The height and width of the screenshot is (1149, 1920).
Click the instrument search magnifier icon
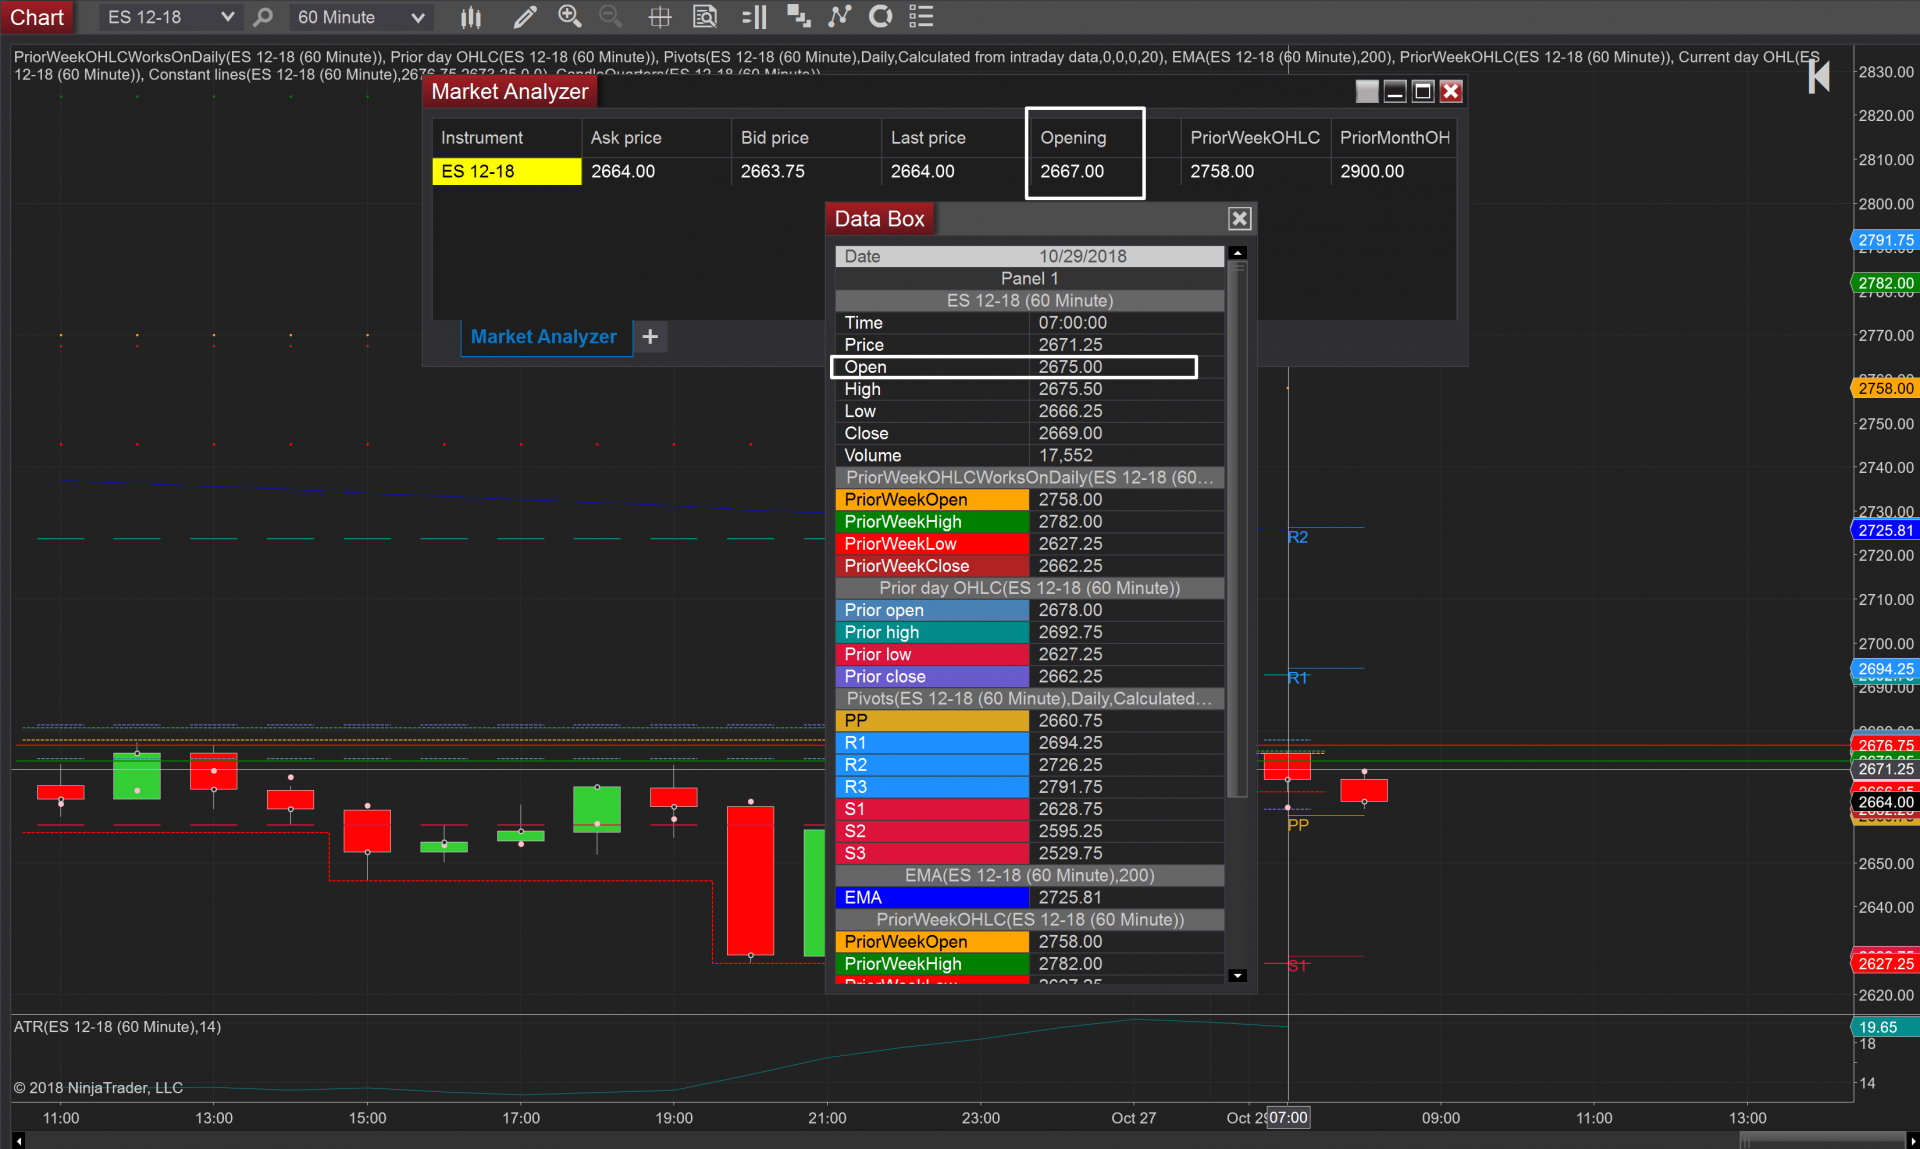pyautogui.click(x=263, y=17)
